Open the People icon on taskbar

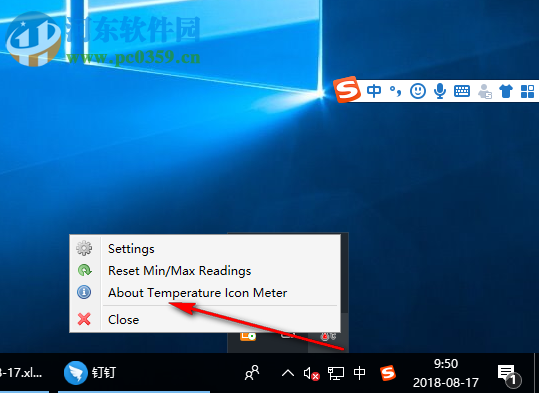click(x=252, y=373)
